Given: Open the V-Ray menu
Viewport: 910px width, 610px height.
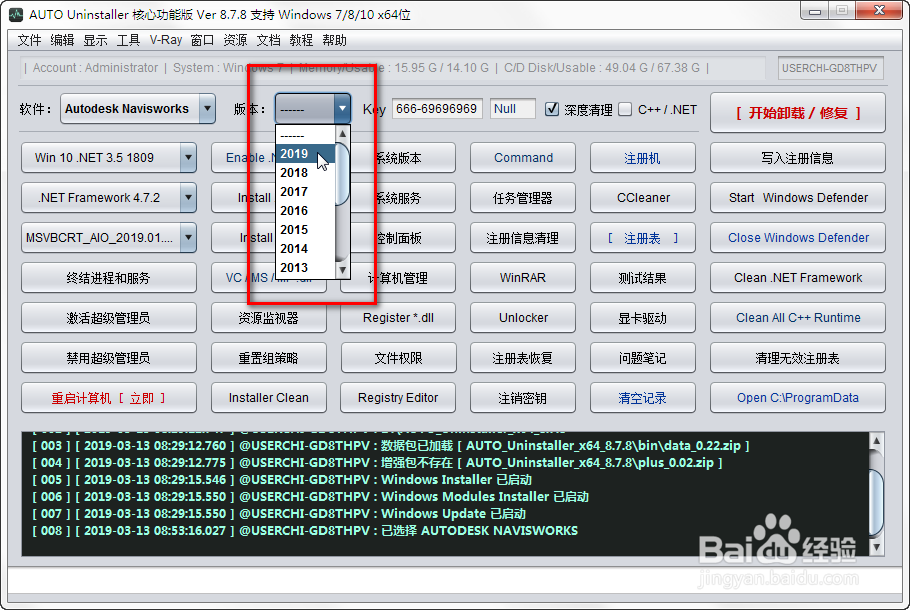Looking at the screenshot, I should [x=166, y=40].
